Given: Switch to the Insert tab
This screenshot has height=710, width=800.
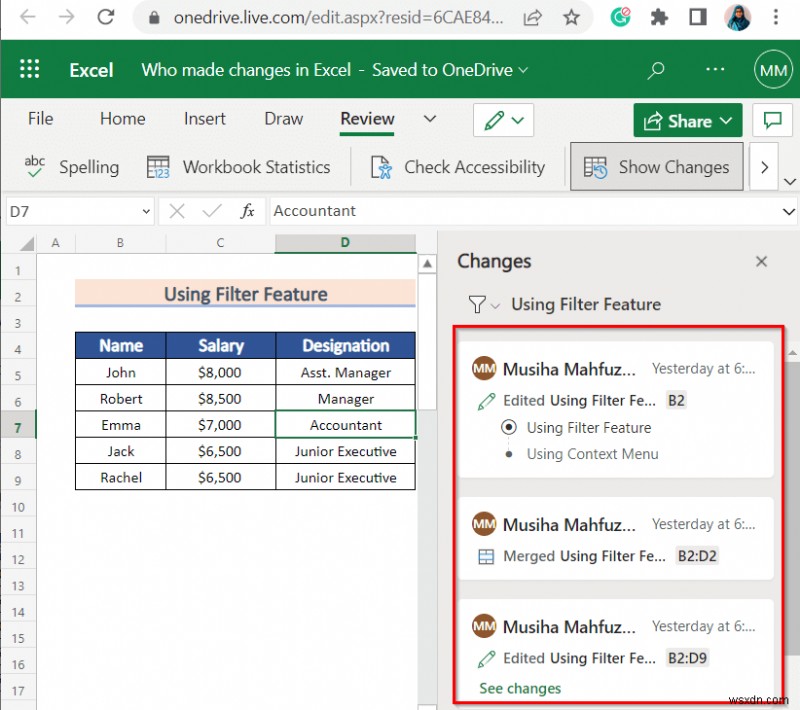Looking at the screenshot, I should pyautogui.click(x=204, y=118).
